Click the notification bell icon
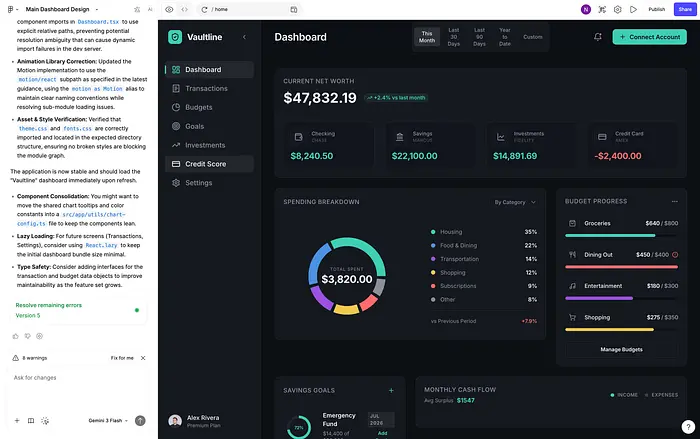The width and height of the screenshot is (700, 439). click(x=598, y=37)
